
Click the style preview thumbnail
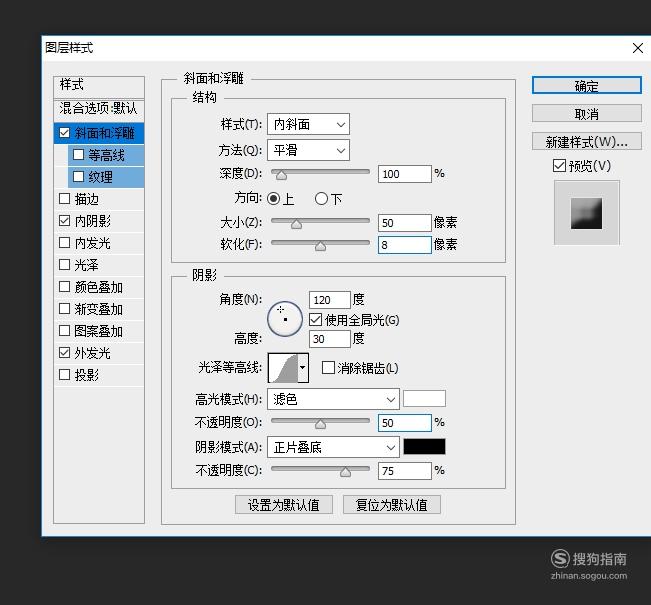click(587, 213)
